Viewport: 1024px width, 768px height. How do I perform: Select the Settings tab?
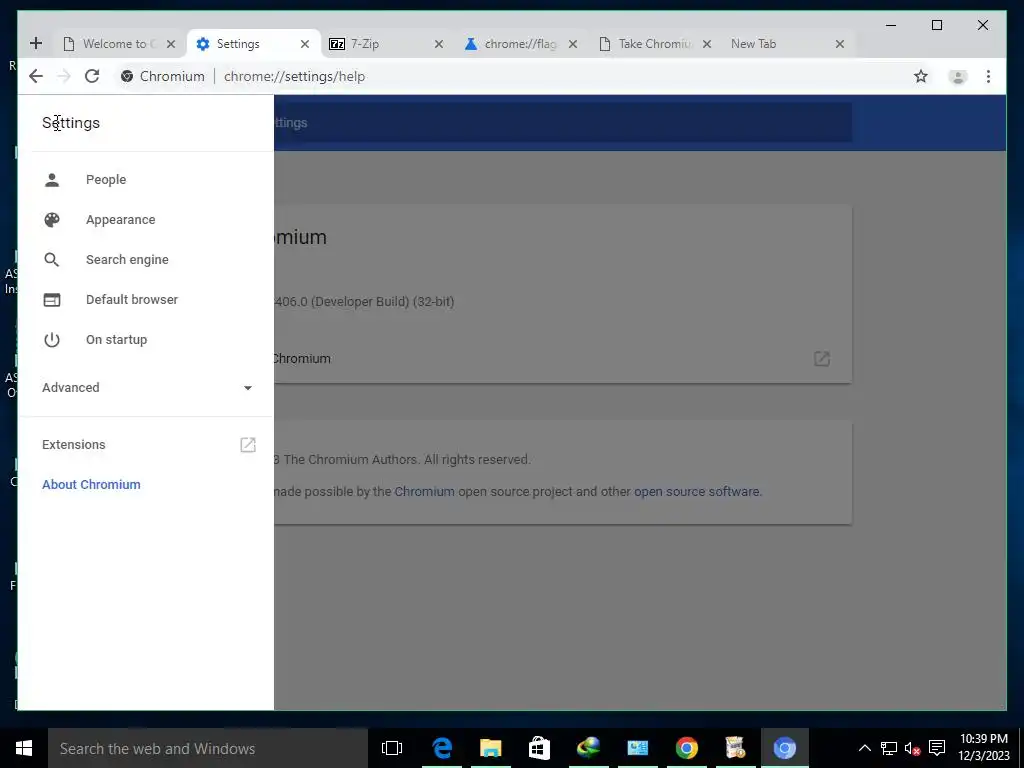coord(253,44)
